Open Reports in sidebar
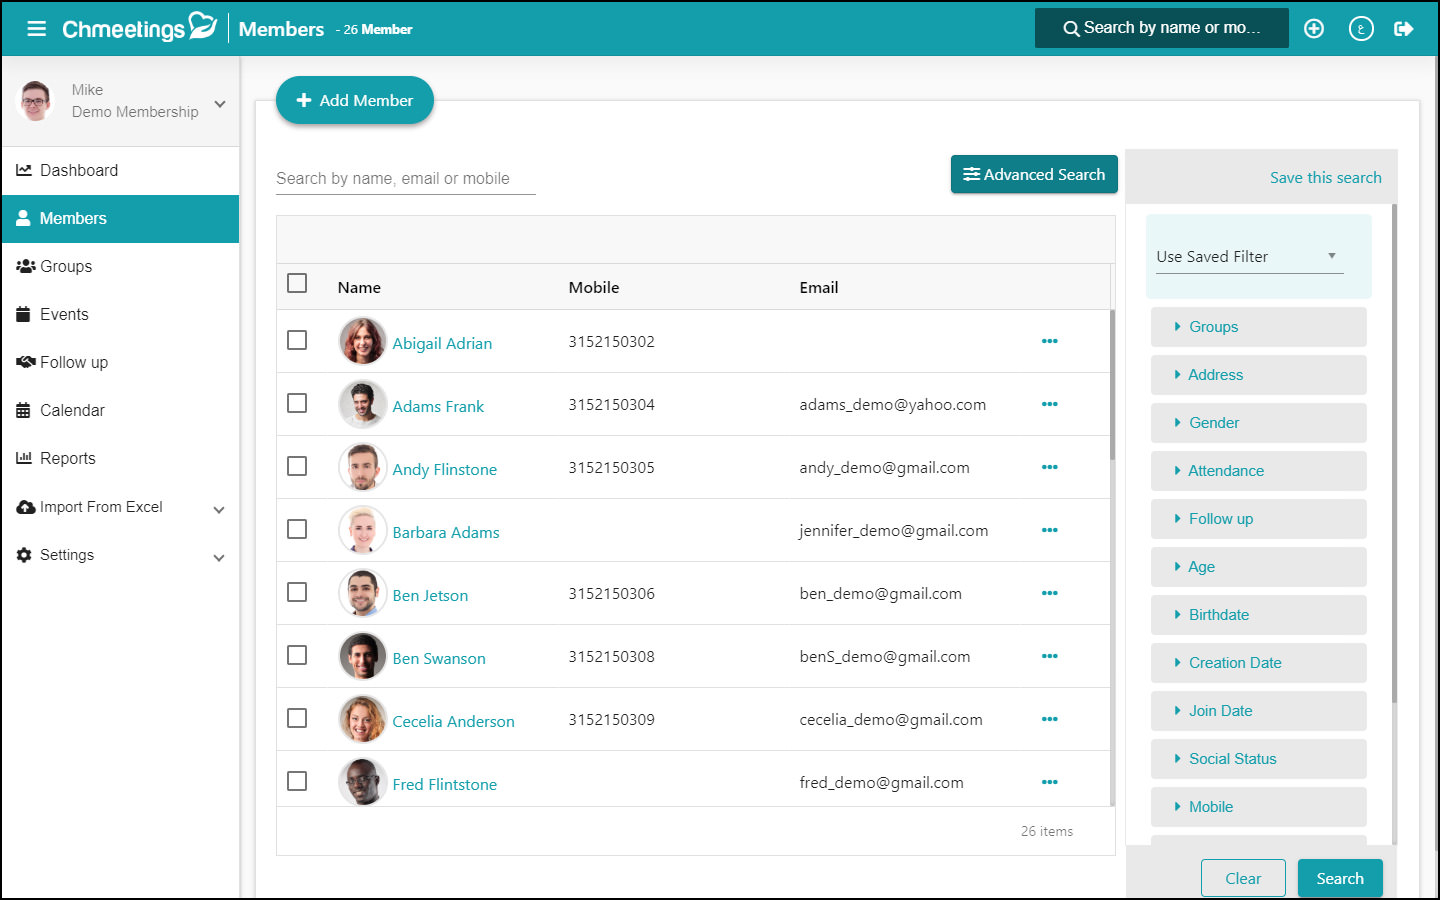 coord(120,459)
